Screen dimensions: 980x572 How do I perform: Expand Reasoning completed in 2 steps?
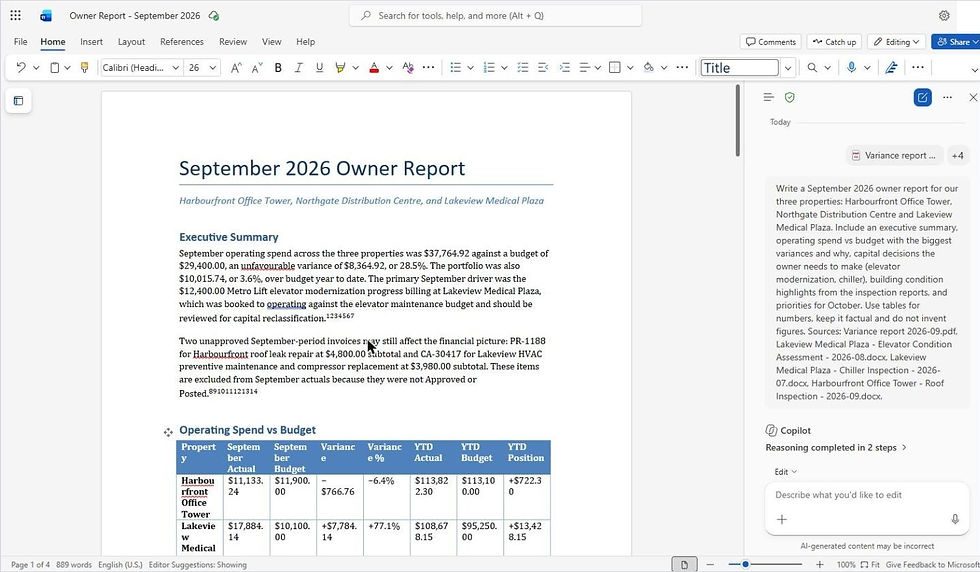click(836, 448)
